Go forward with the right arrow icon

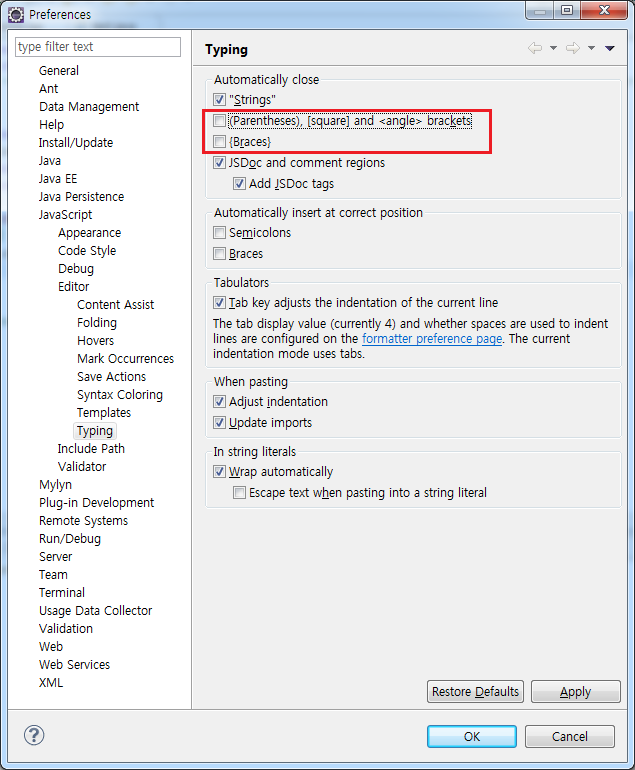click(573, 48)
